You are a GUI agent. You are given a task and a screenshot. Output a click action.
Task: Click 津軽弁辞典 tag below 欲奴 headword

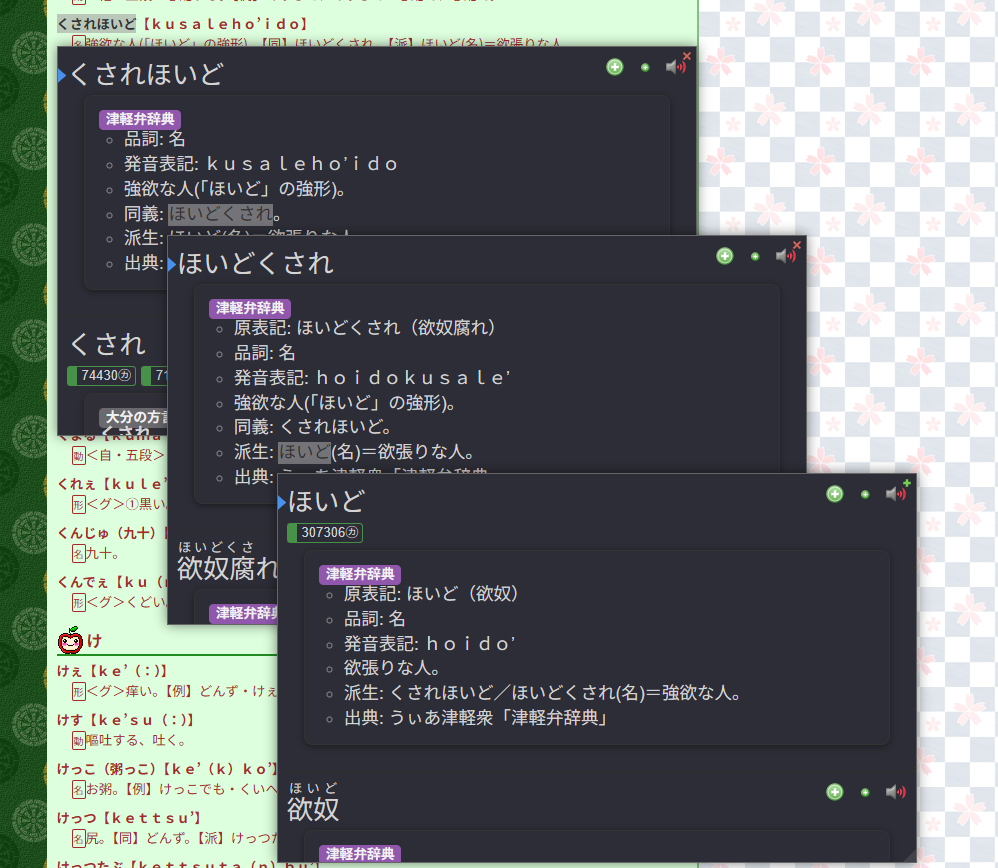click(x=360, y=853)
